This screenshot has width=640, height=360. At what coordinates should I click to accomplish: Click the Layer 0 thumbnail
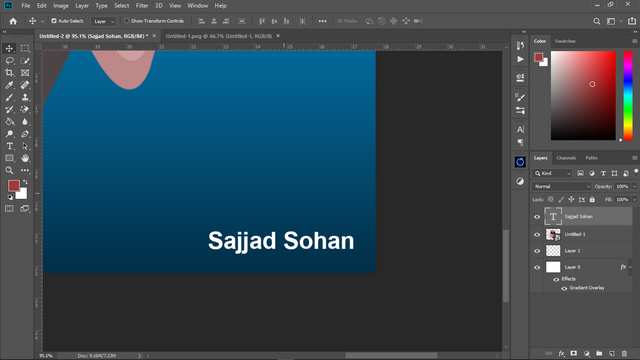tap(553, 267)
